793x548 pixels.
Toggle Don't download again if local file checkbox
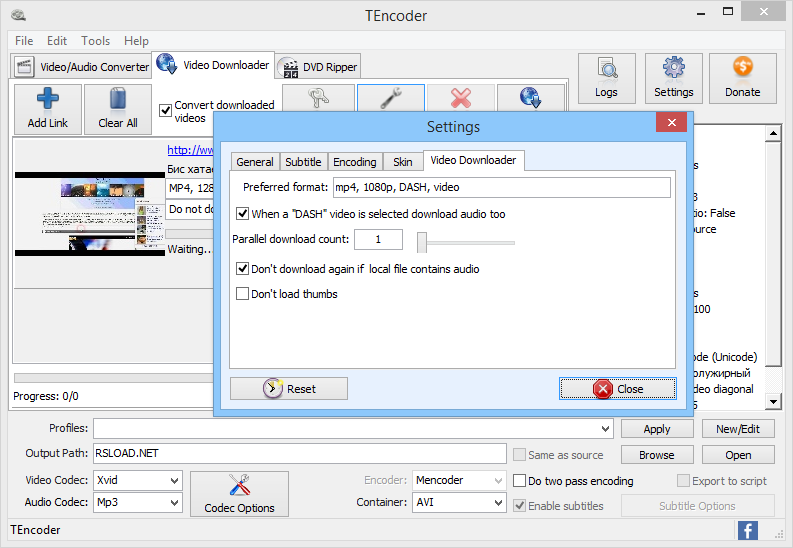point(242,269)
